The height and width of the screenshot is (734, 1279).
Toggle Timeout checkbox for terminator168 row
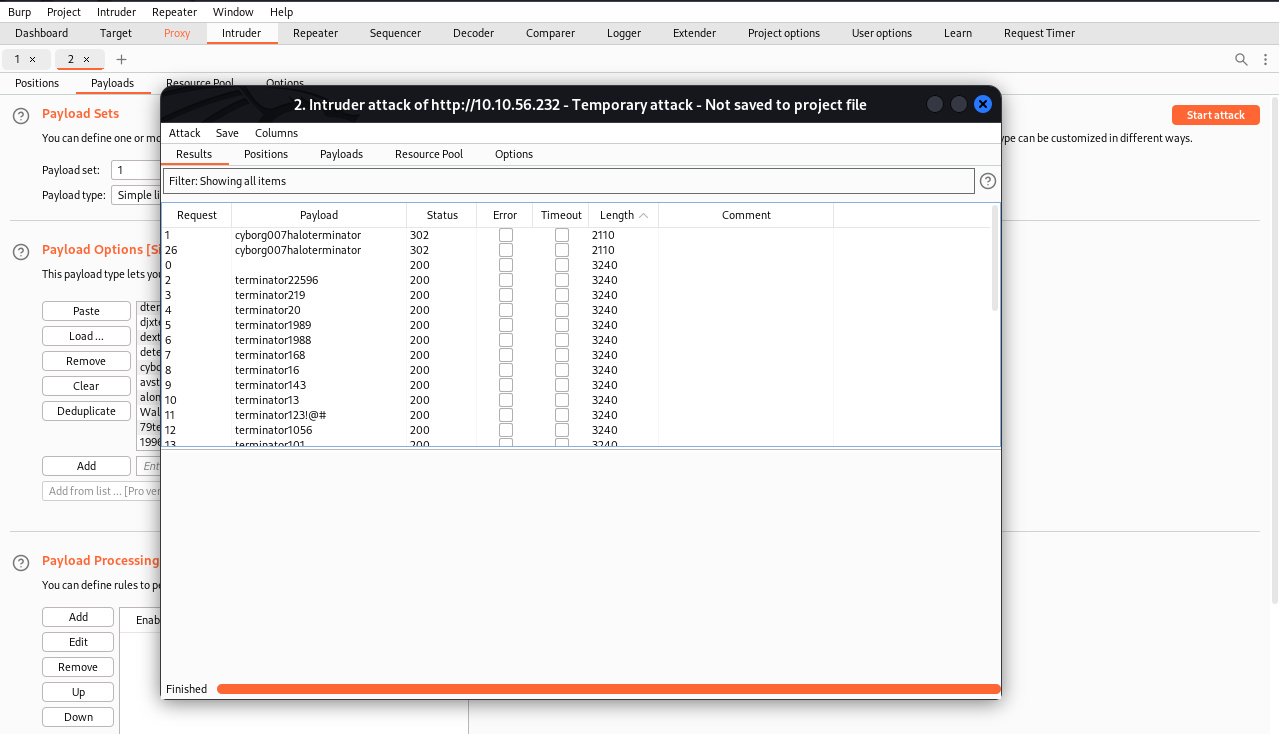tap(562, 355)
